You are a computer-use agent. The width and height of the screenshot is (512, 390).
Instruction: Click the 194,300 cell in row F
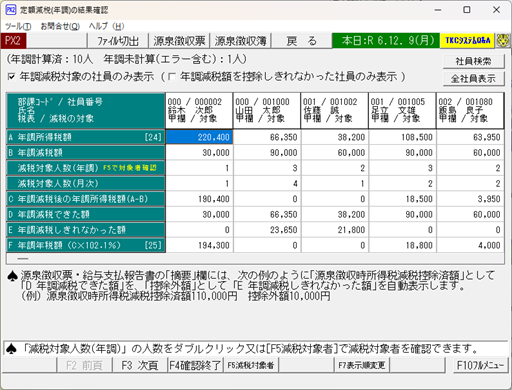point(199,245)
